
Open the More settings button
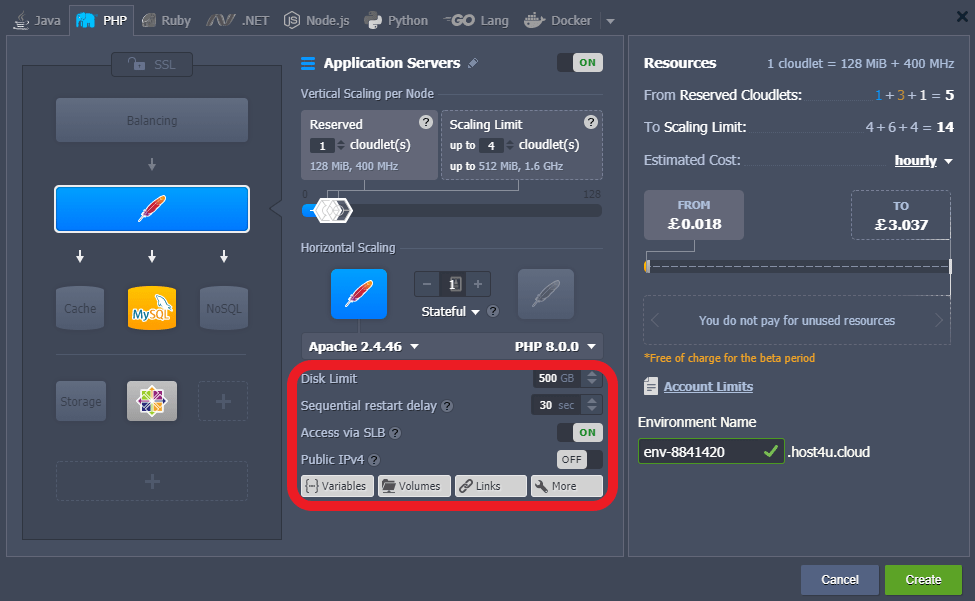click(566, 486)
